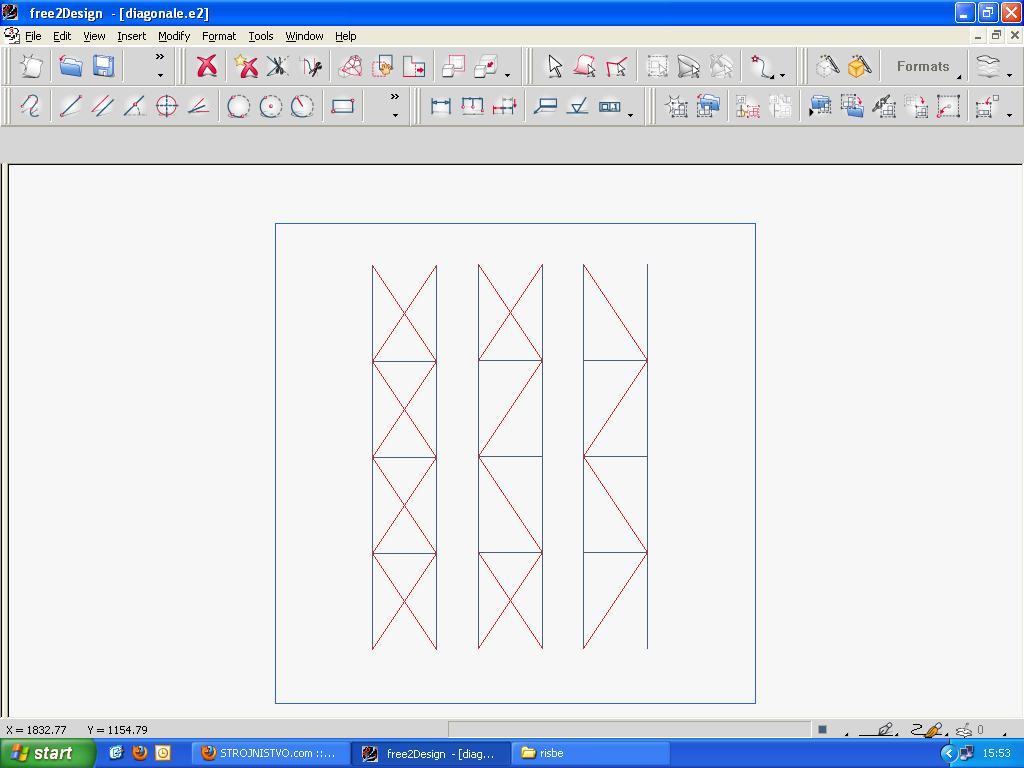Open the Insert menu

pos(131,36)
